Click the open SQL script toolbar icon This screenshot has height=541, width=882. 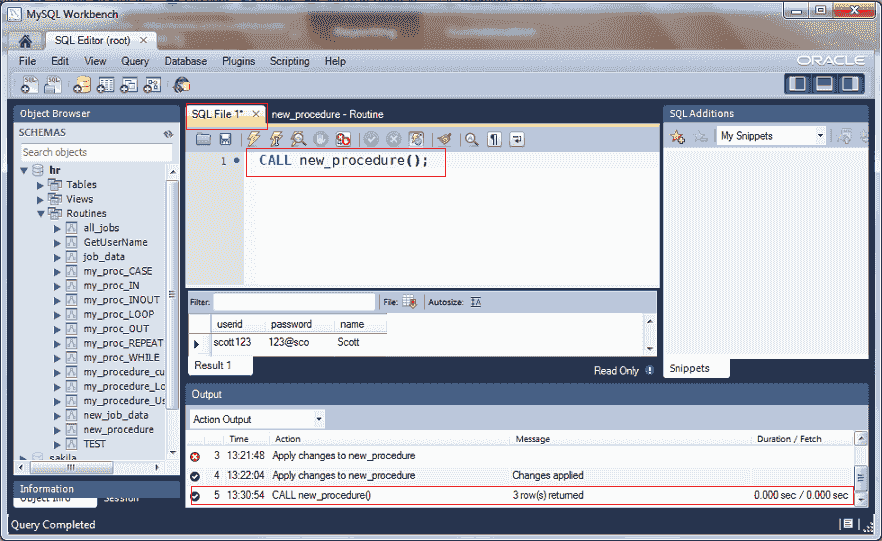tap(53, 85)
